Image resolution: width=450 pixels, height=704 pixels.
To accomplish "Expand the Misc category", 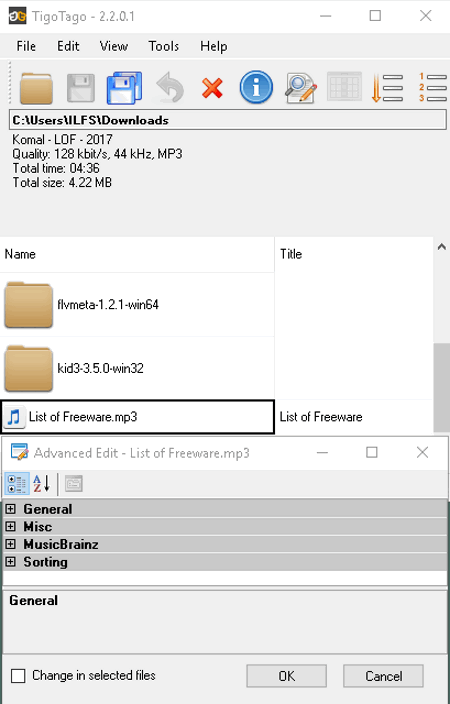I will coord(10,526).
